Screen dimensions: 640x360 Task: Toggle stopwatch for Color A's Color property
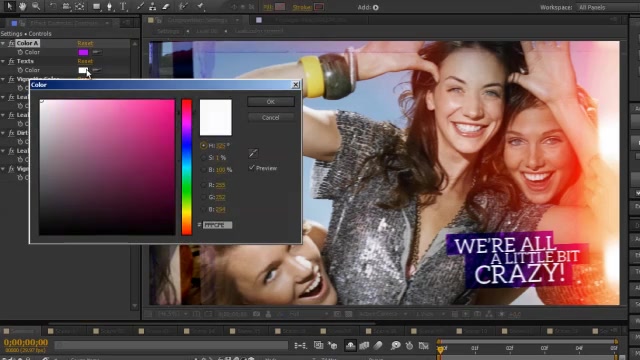20,52
